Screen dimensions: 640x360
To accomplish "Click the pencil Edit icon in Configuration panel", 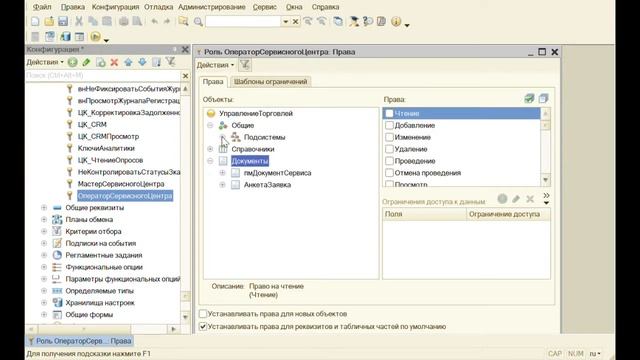I will (x=87, y=62).
